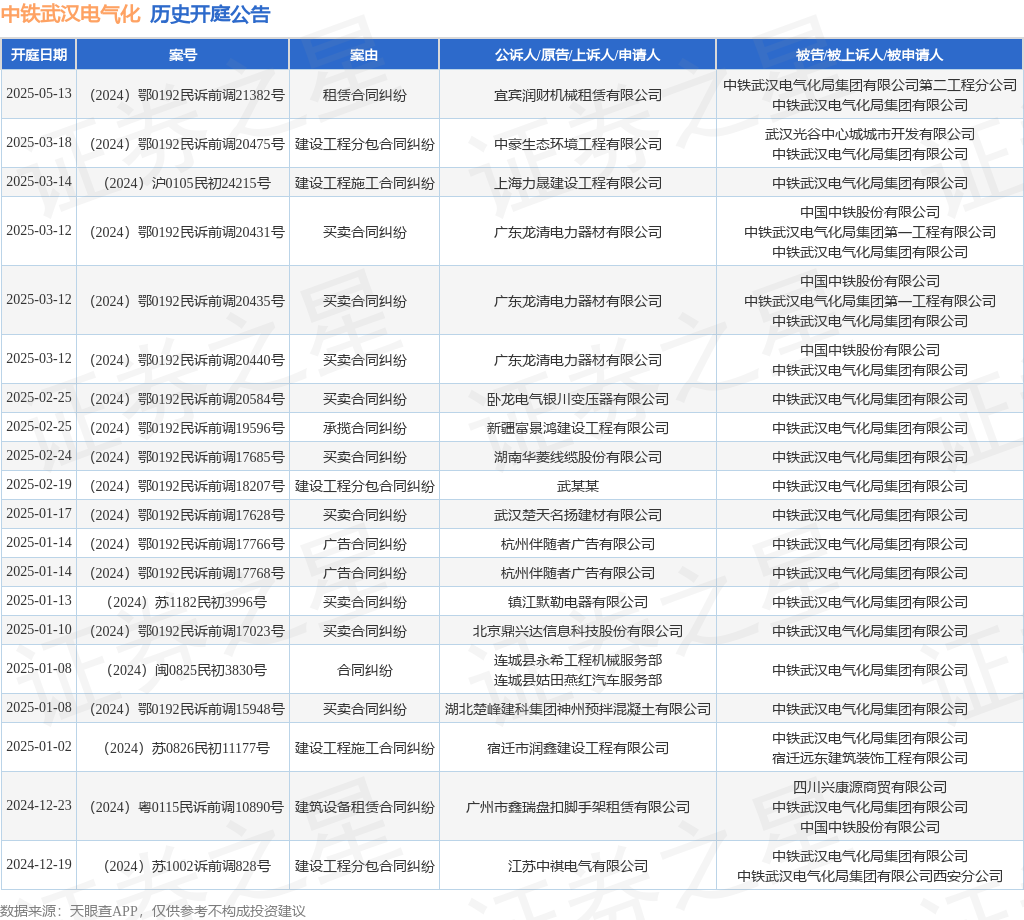
Task: Click plaintiff 湖南华菱线缆股份有限公司
Action: (x=577, y=458)
